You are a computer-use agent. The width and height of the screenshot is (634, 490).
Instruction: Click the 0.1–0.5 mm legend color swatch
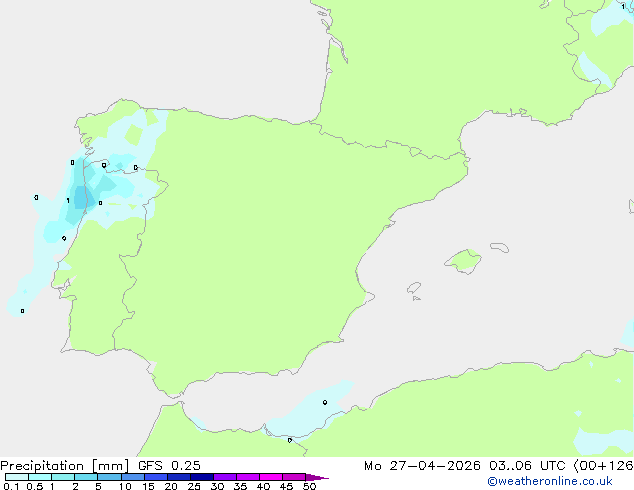pyautogui.click(x=17, y=477)
